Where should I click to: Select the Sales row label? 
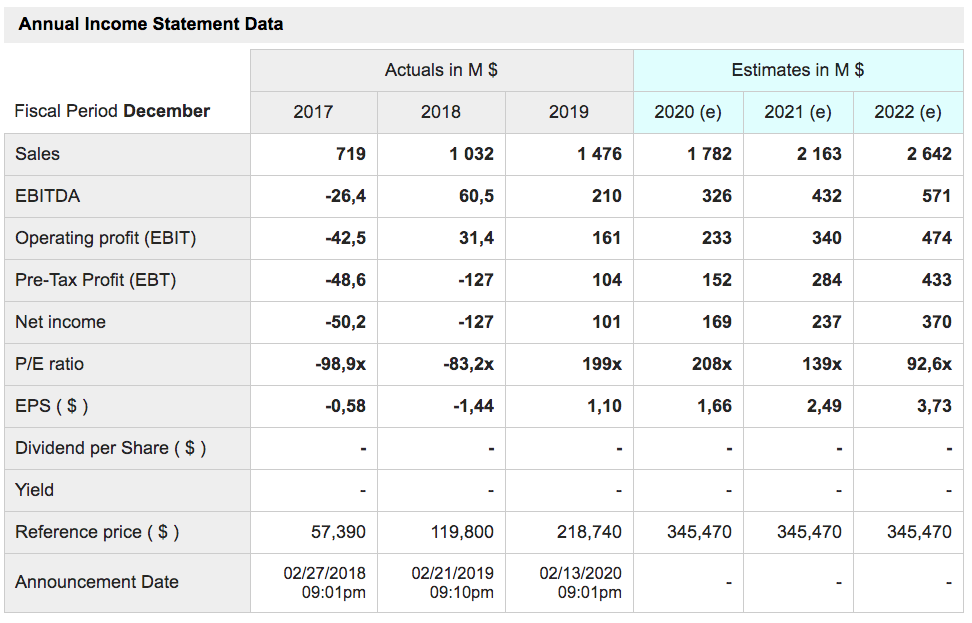pos(37,154)
